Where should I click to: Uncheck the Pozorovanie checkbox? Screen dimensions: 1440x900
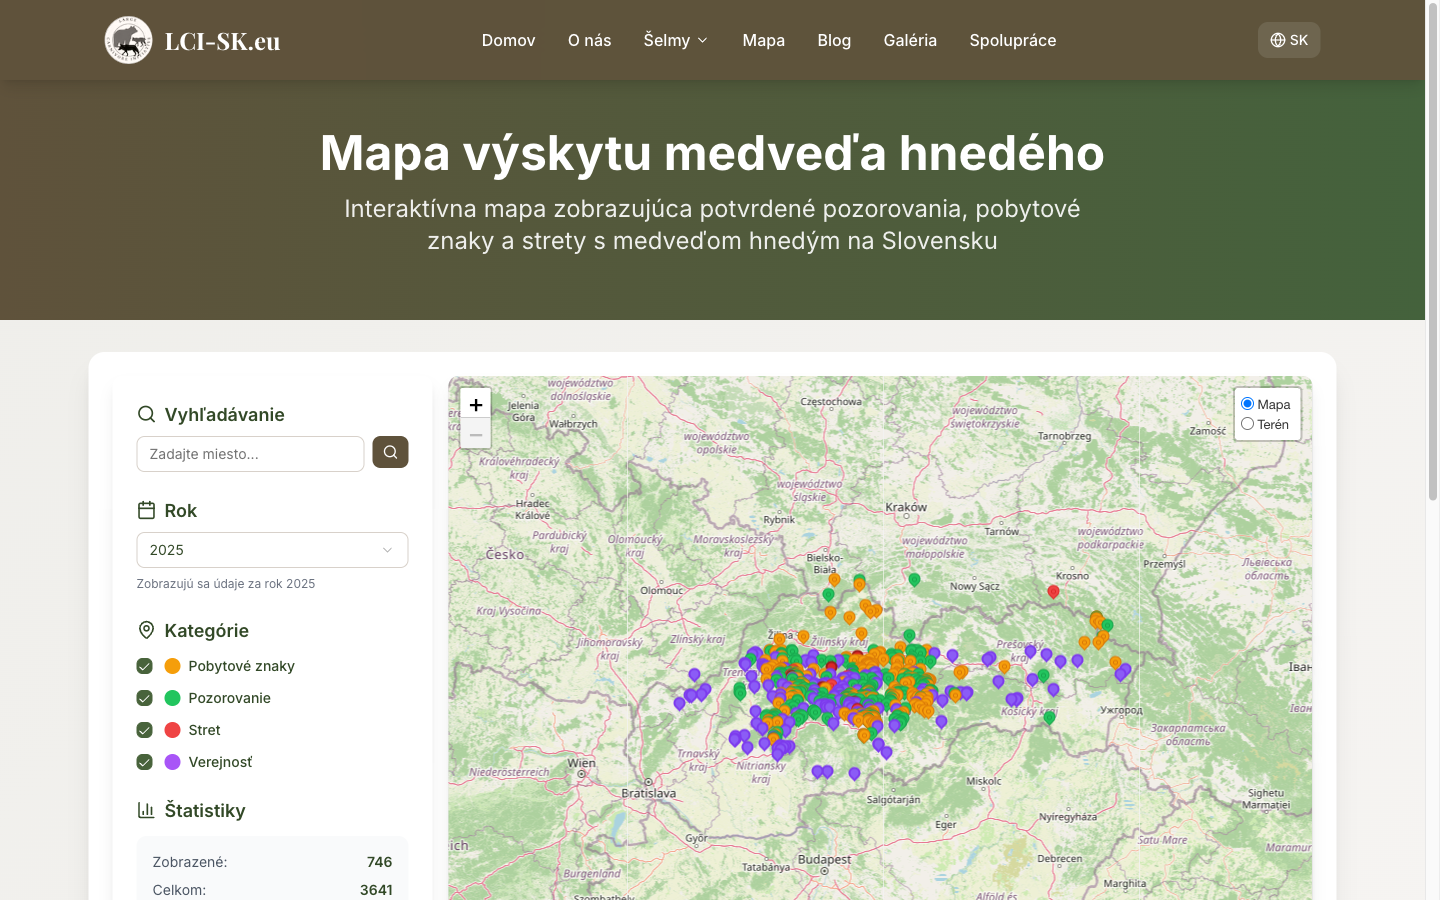point(144,698)
